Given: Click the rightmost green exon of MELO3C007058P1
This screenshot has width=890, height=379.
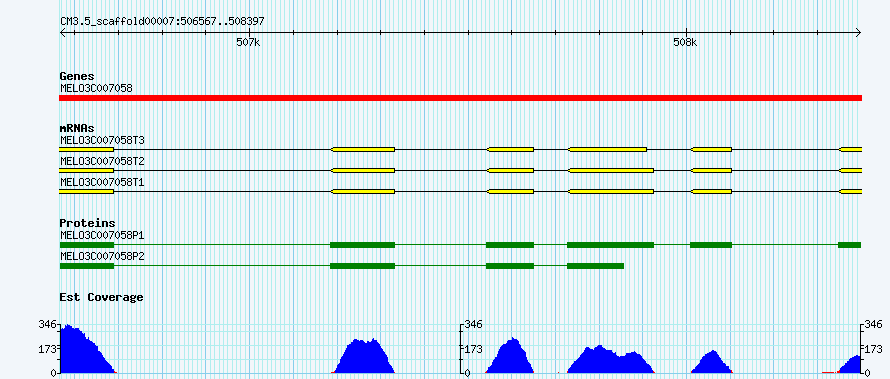Looking at the screenshot, I should coord(850,245).
